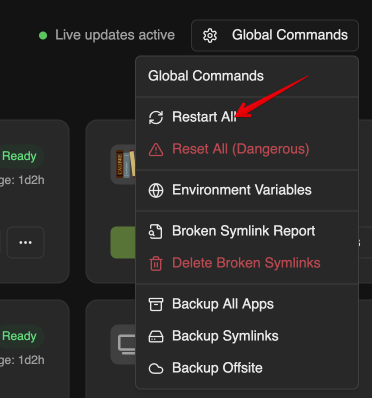Click the cloud icon beside Backup Offsite
372x398 pixels.
pyautogui.click(x=156, y=369)
